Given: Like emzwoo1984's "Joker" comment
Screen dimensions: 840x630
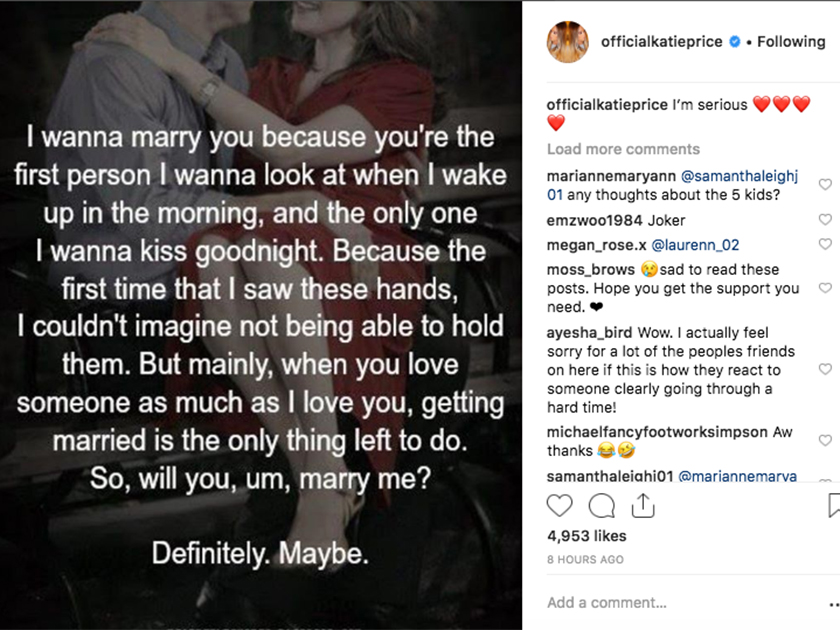Looking at the screenshot, I should pos(825,220).
